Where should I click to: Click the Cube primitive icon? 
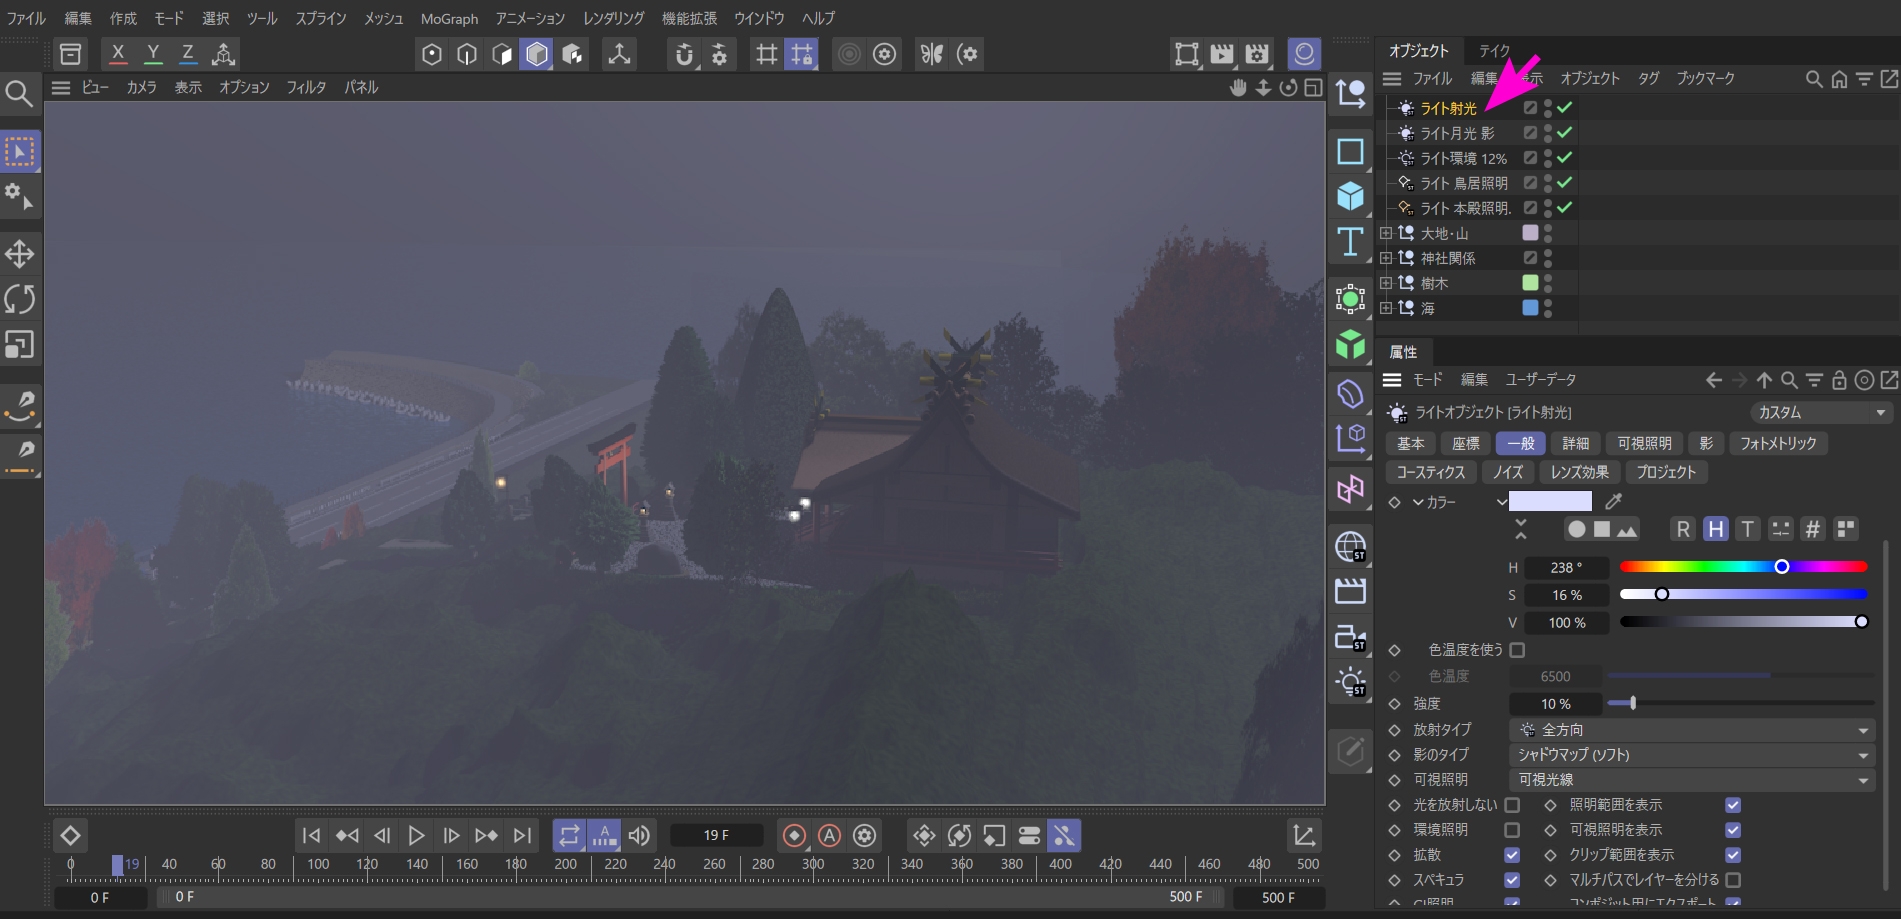point(1350,196)
